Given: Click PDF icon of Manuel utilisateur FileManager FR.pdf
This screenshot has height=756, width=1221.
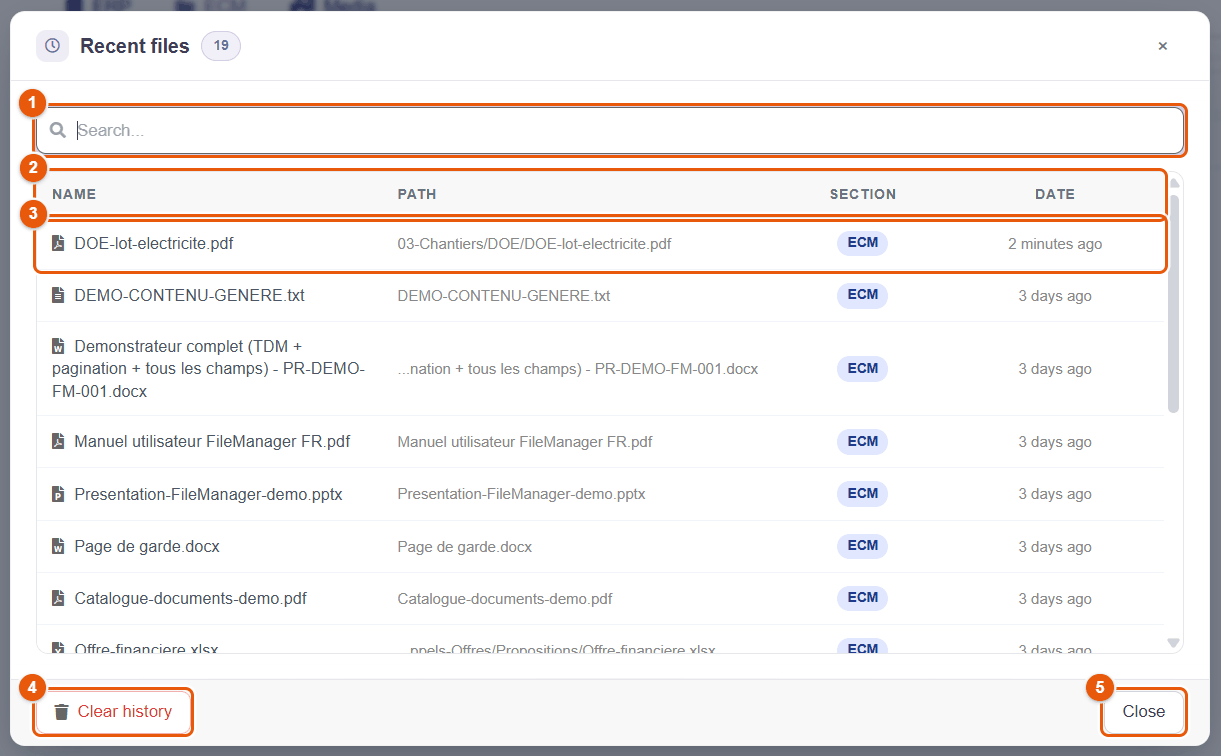Looking at the screenshot, I should click(58, 441).
